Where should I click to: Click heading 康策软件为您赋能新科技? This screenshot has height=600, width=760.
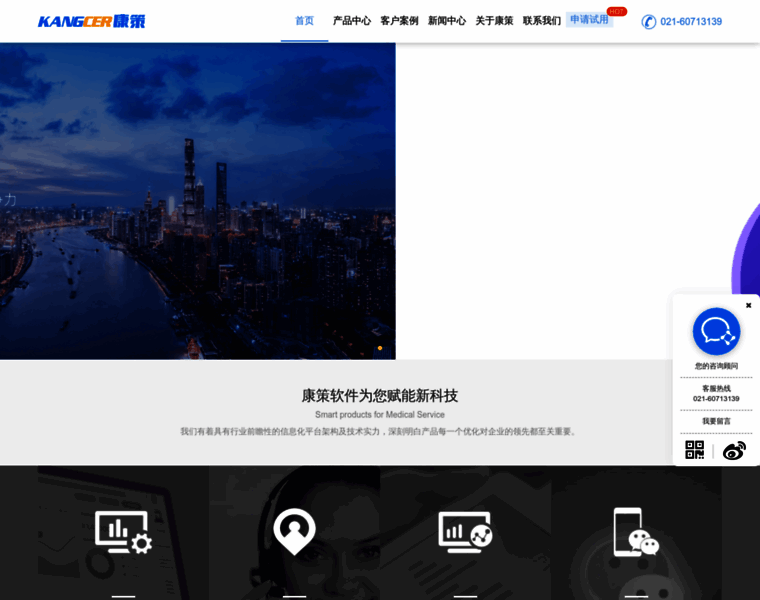pyautogui.click(x=380, y=395)
